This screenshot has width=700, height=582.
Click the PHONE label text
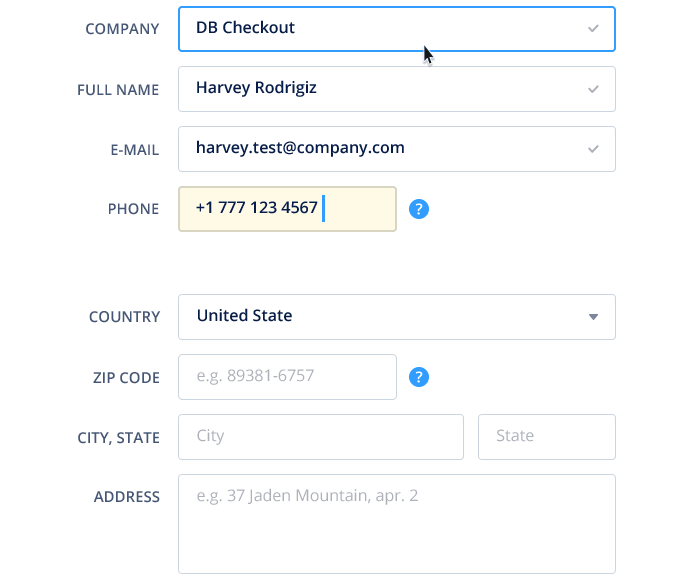coord(133,209)
